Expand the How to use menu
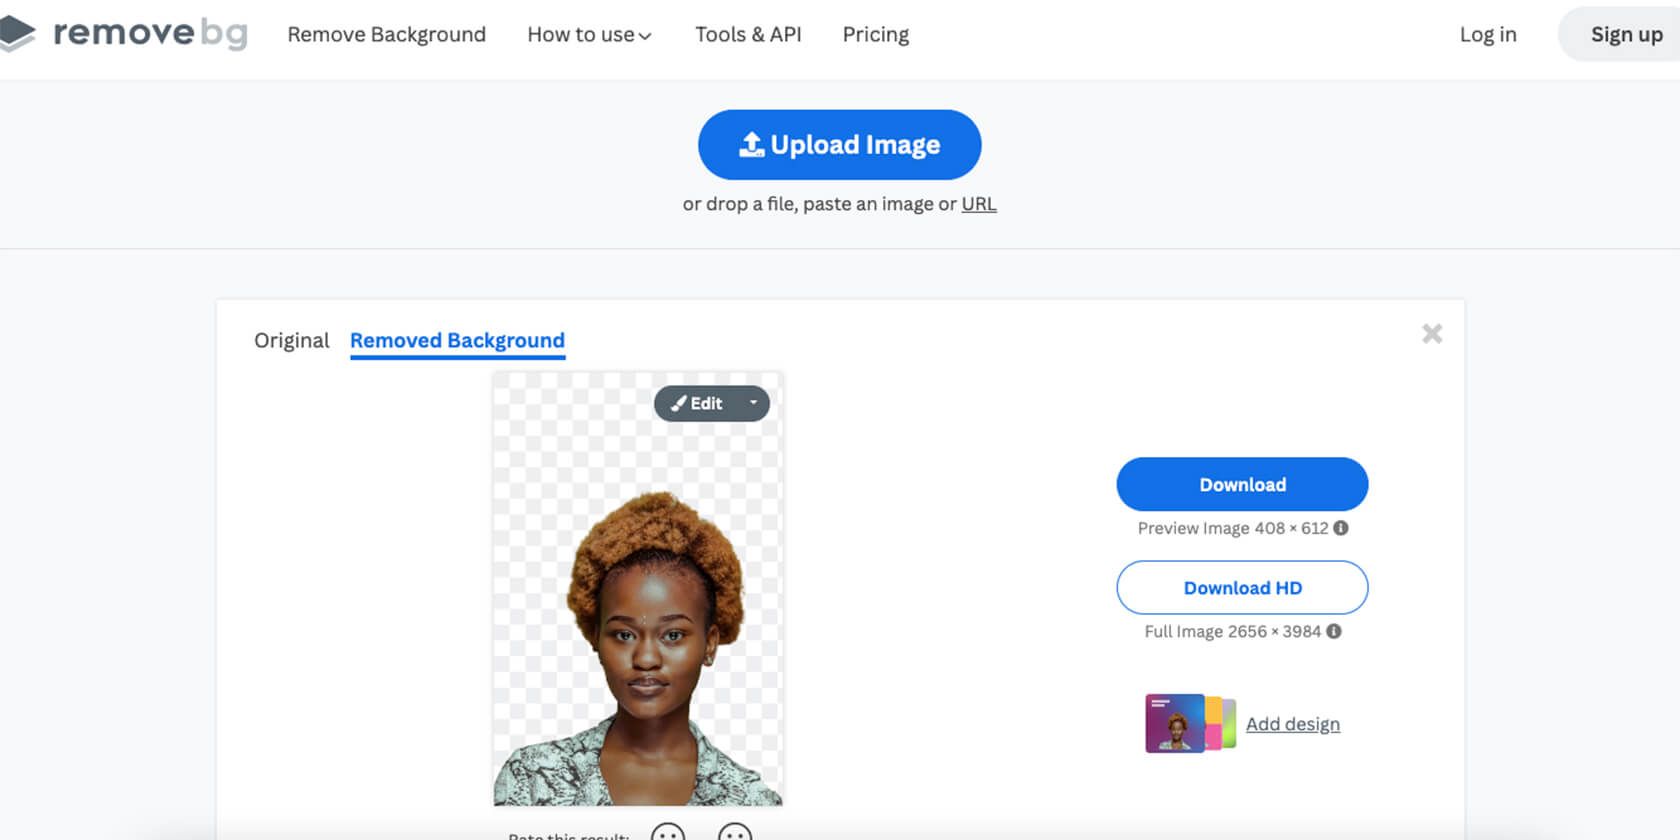 tap(589, 34)
